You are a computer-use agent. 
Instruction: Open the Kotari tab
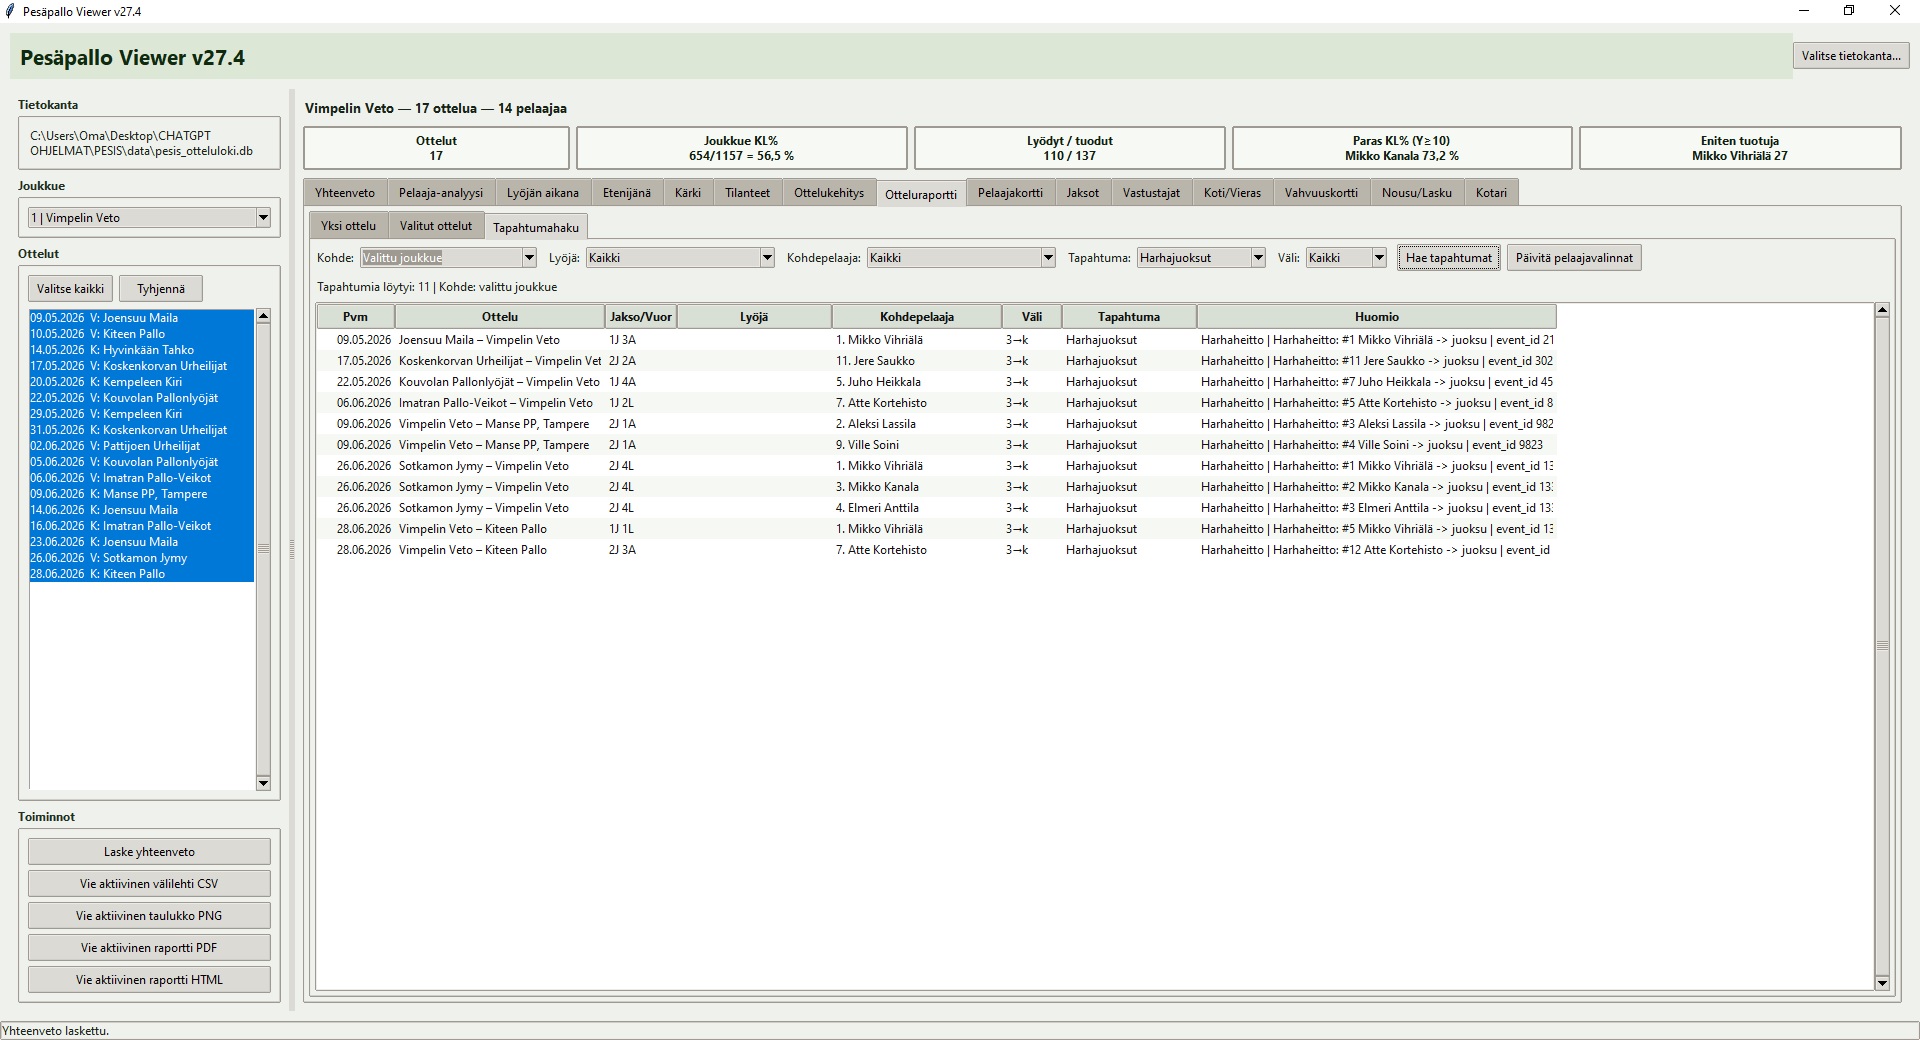coord(1491,193)
